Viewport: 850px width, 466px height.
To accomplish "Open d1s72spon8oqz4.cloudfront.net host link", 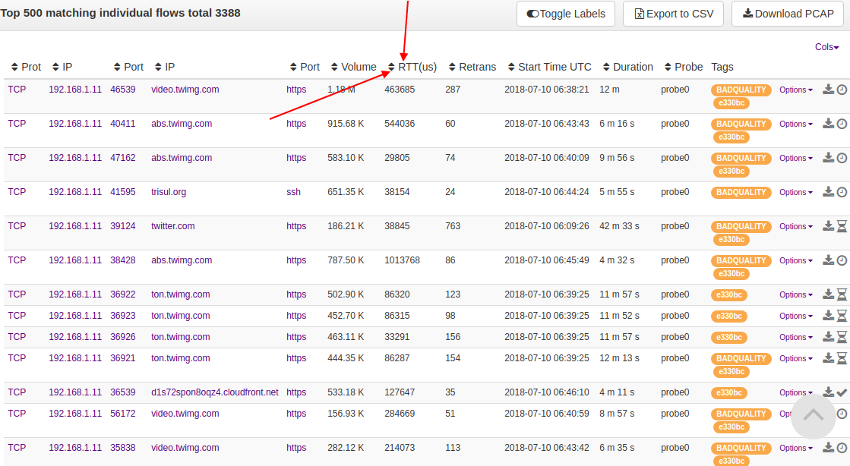I will (214, 392).
